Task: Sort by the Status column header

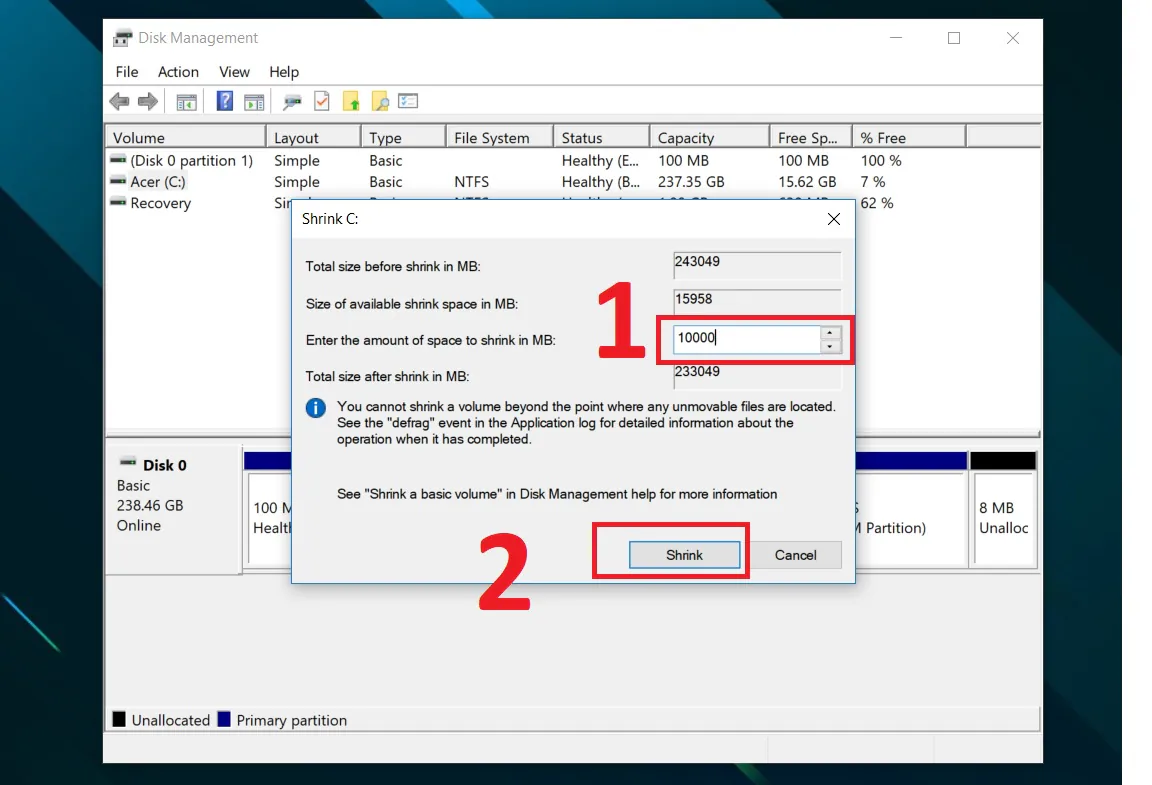Action: tap(601, 137)
